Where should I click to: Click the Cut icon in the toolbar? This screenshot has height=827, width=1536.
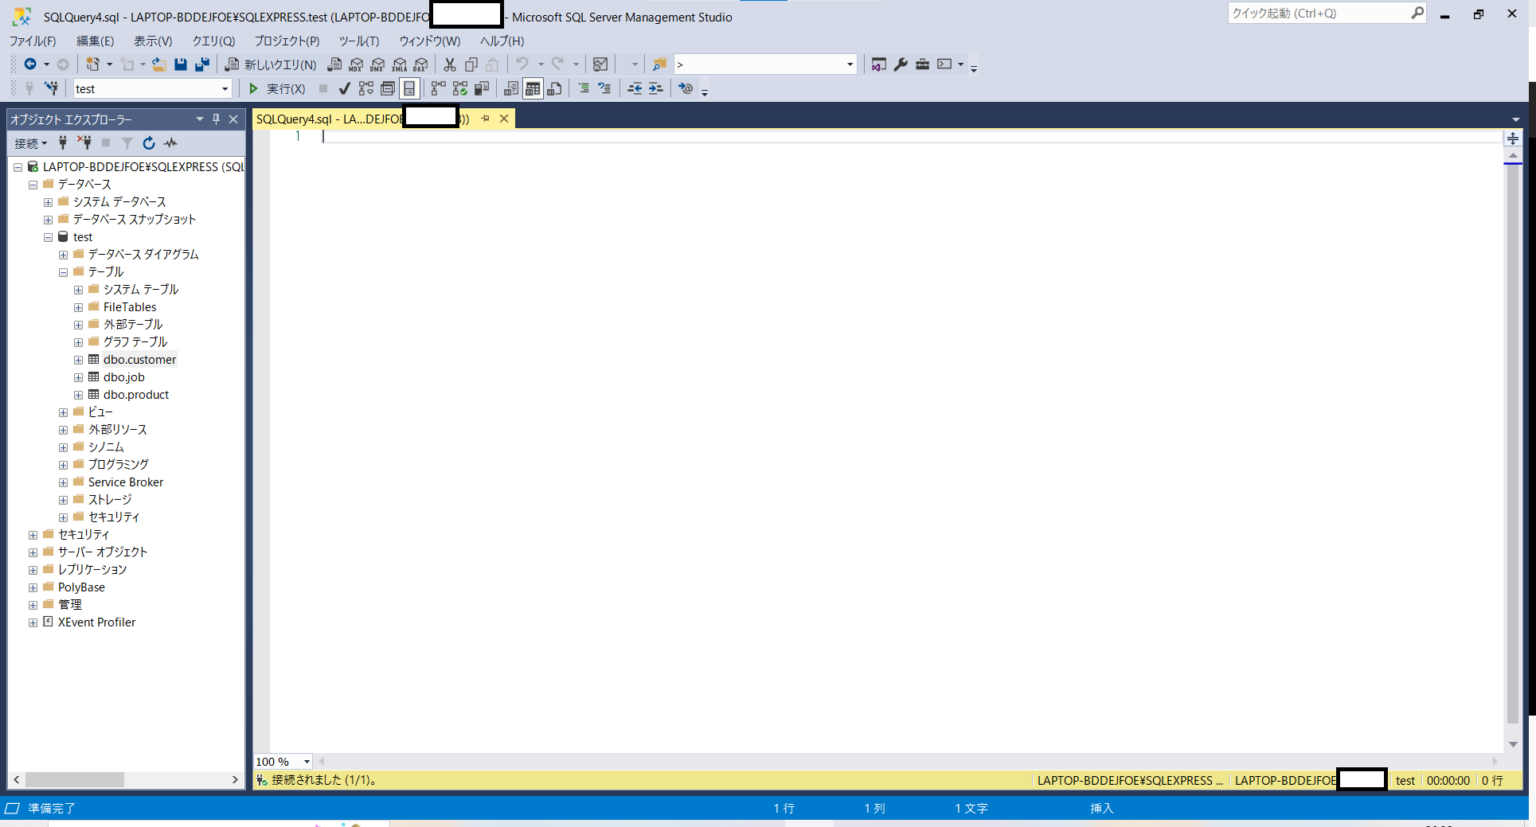448,64
